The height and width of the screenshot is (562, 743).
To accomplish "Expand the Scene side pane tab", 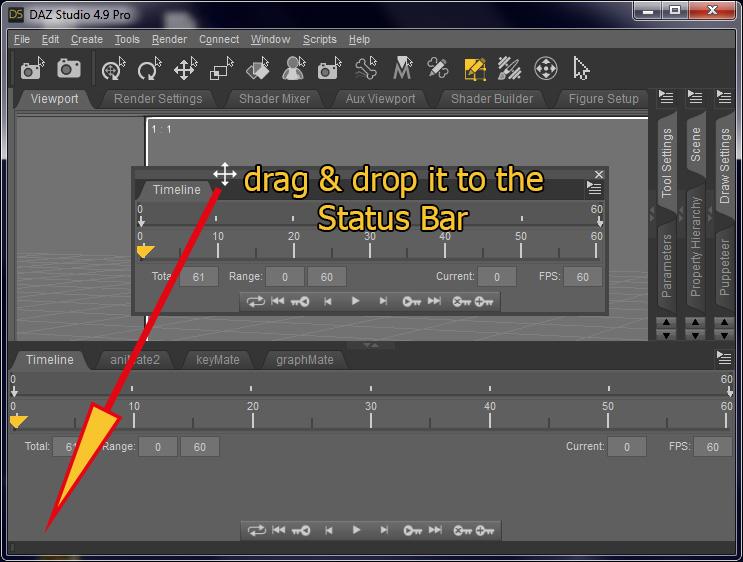I will click(x=695, y=144).
